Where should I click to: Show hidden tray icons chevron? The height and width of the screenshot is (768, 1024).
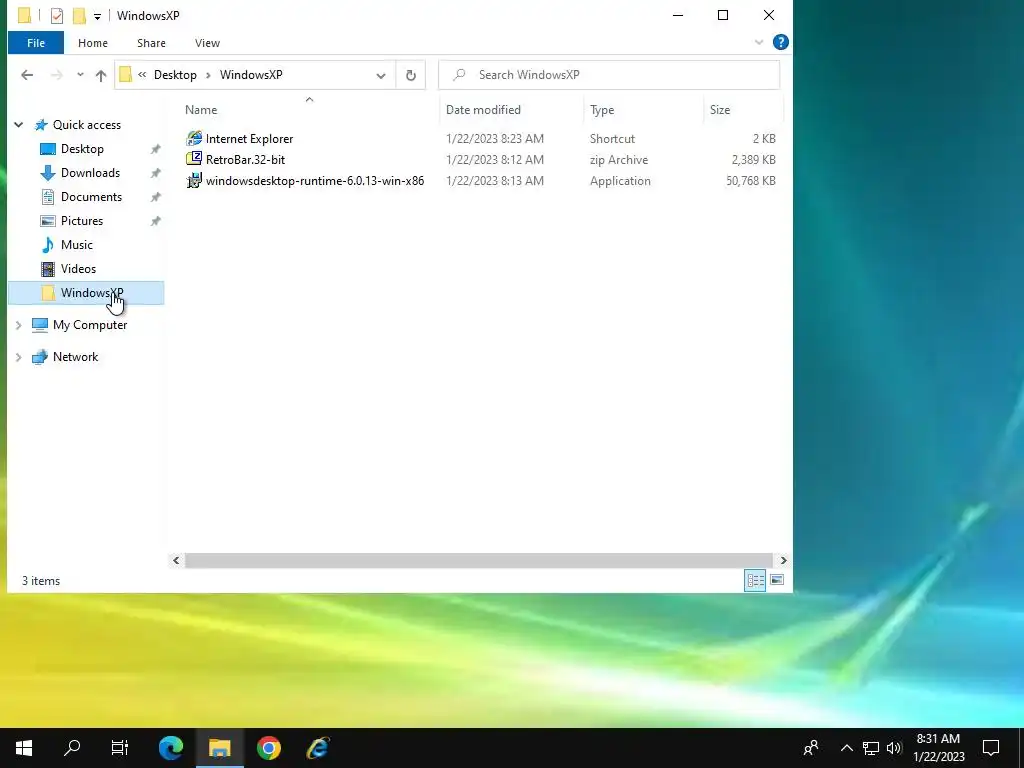846,748
